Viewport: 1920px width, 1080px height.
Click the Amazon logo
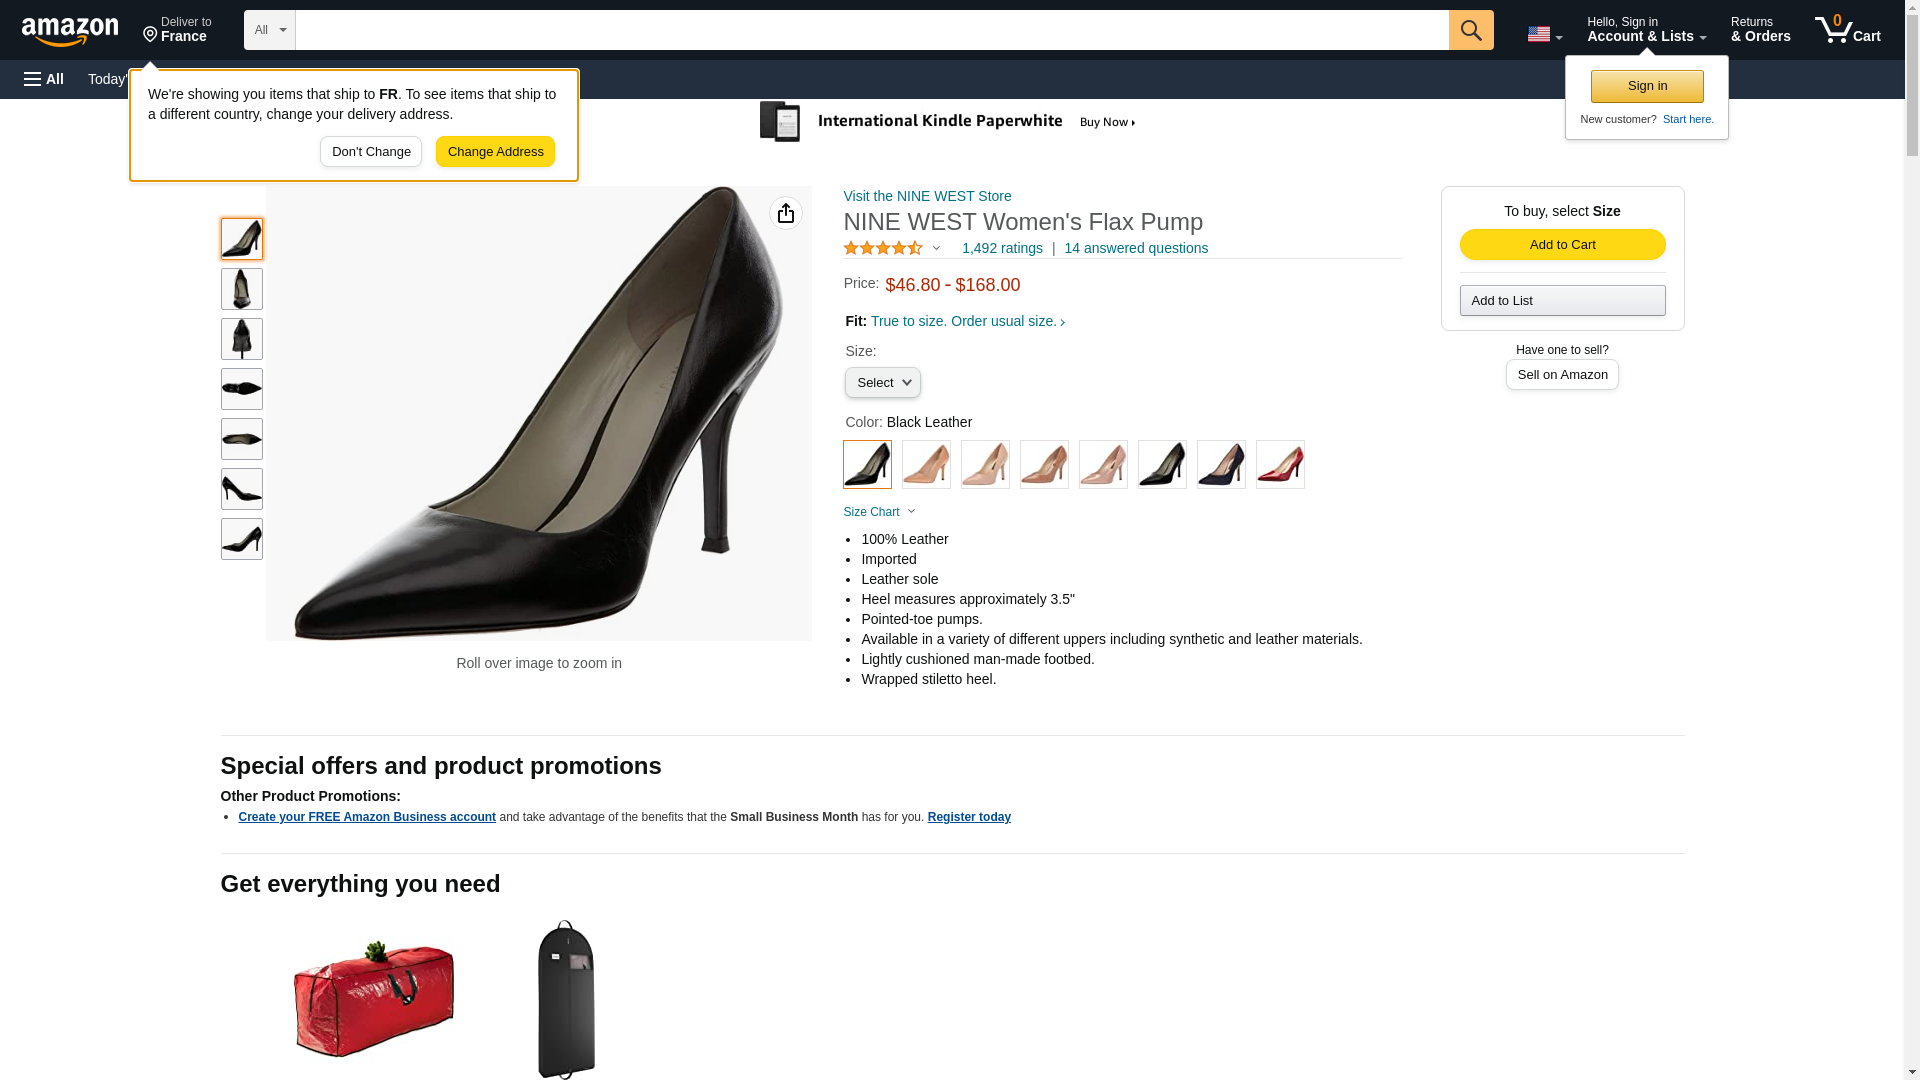pos(70,31)
